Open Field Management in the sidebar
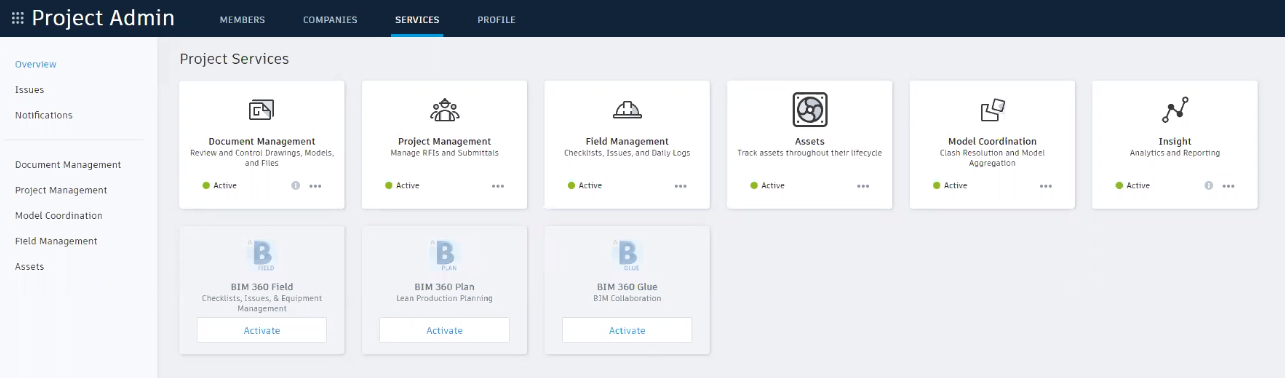The width and height of the screenshot is (1285, 378). 56,241
